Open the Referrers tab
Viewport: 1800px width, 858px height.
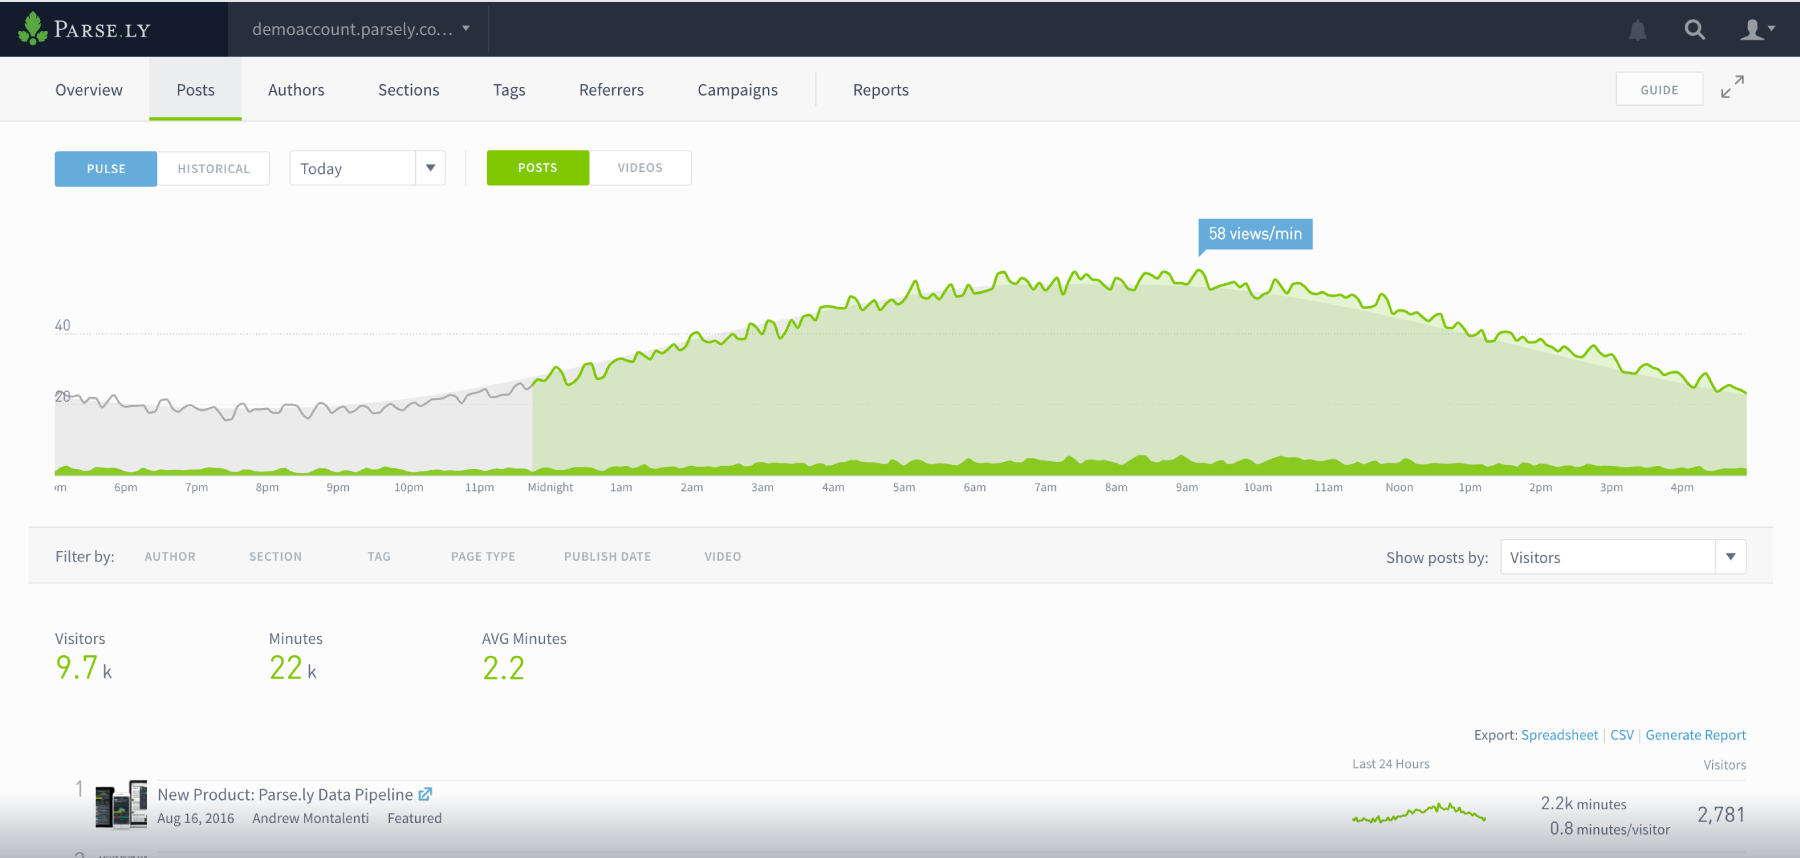pyautogui.click(x=611, y=90)
